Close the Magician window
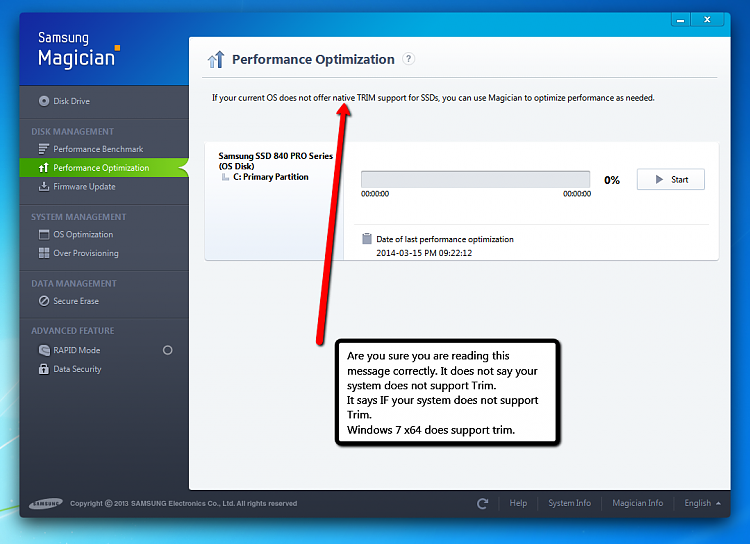750x544 pixels. point(707,20)
